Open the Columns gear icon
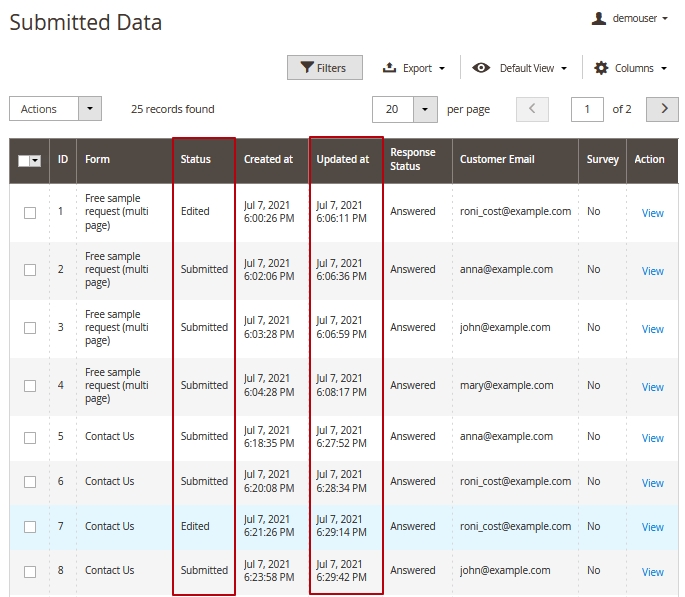685x597 pixels. pos(601,68)
